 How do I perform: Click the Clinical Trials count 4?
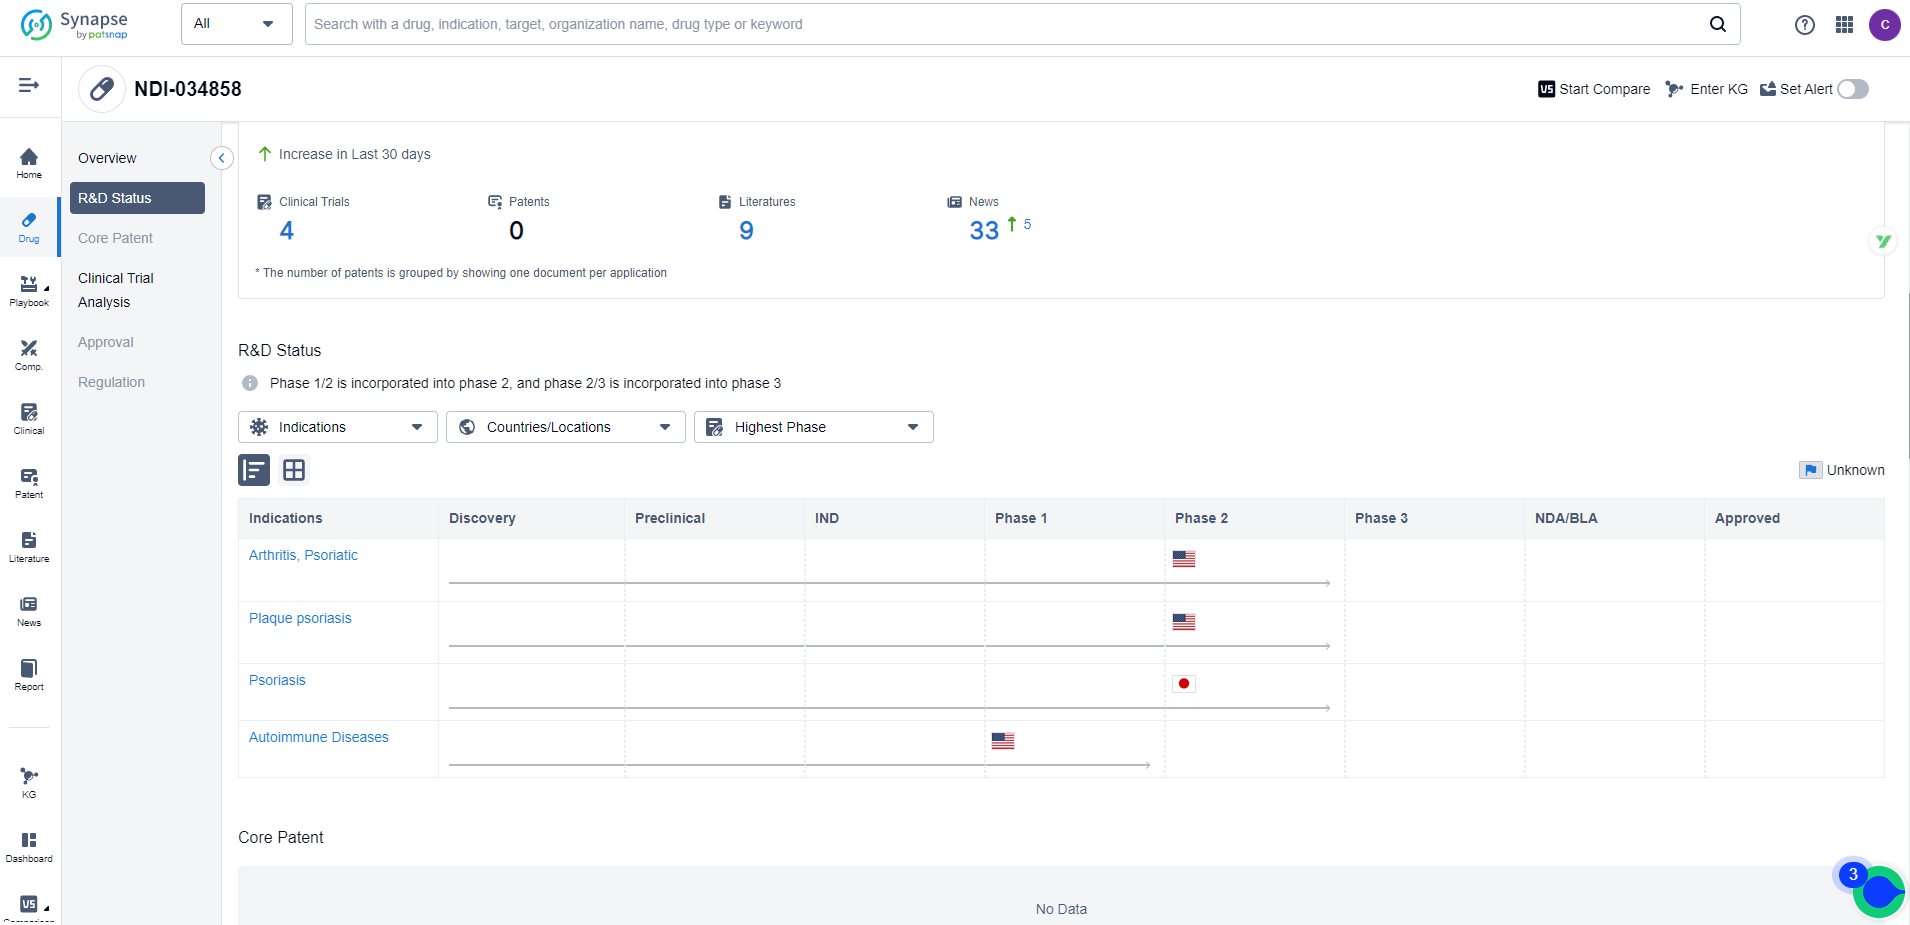pos(287,231)
